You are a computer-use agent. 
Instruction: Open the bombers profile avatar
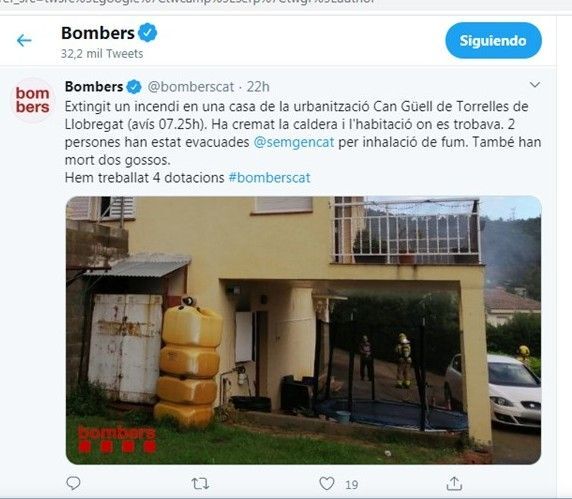pyautogui.click(x=32, y=100)
